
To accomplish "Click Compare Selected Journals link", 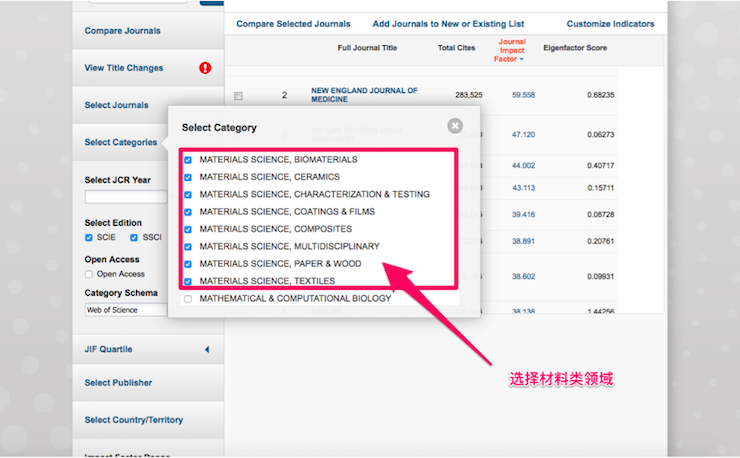I will 293,24.
